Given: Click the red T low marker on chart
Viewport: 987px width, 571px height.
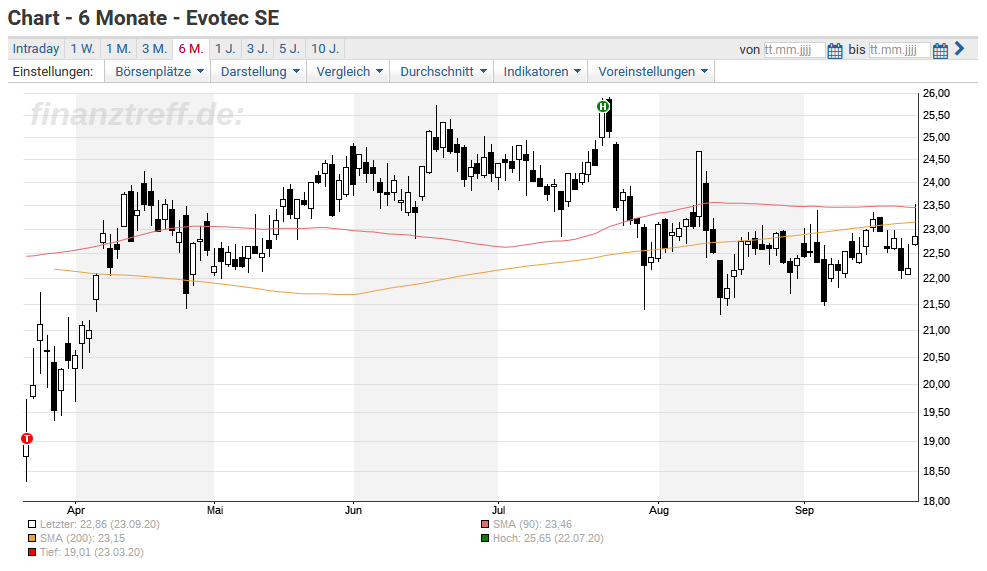Looking at the screenshot, I should (26, 439).
